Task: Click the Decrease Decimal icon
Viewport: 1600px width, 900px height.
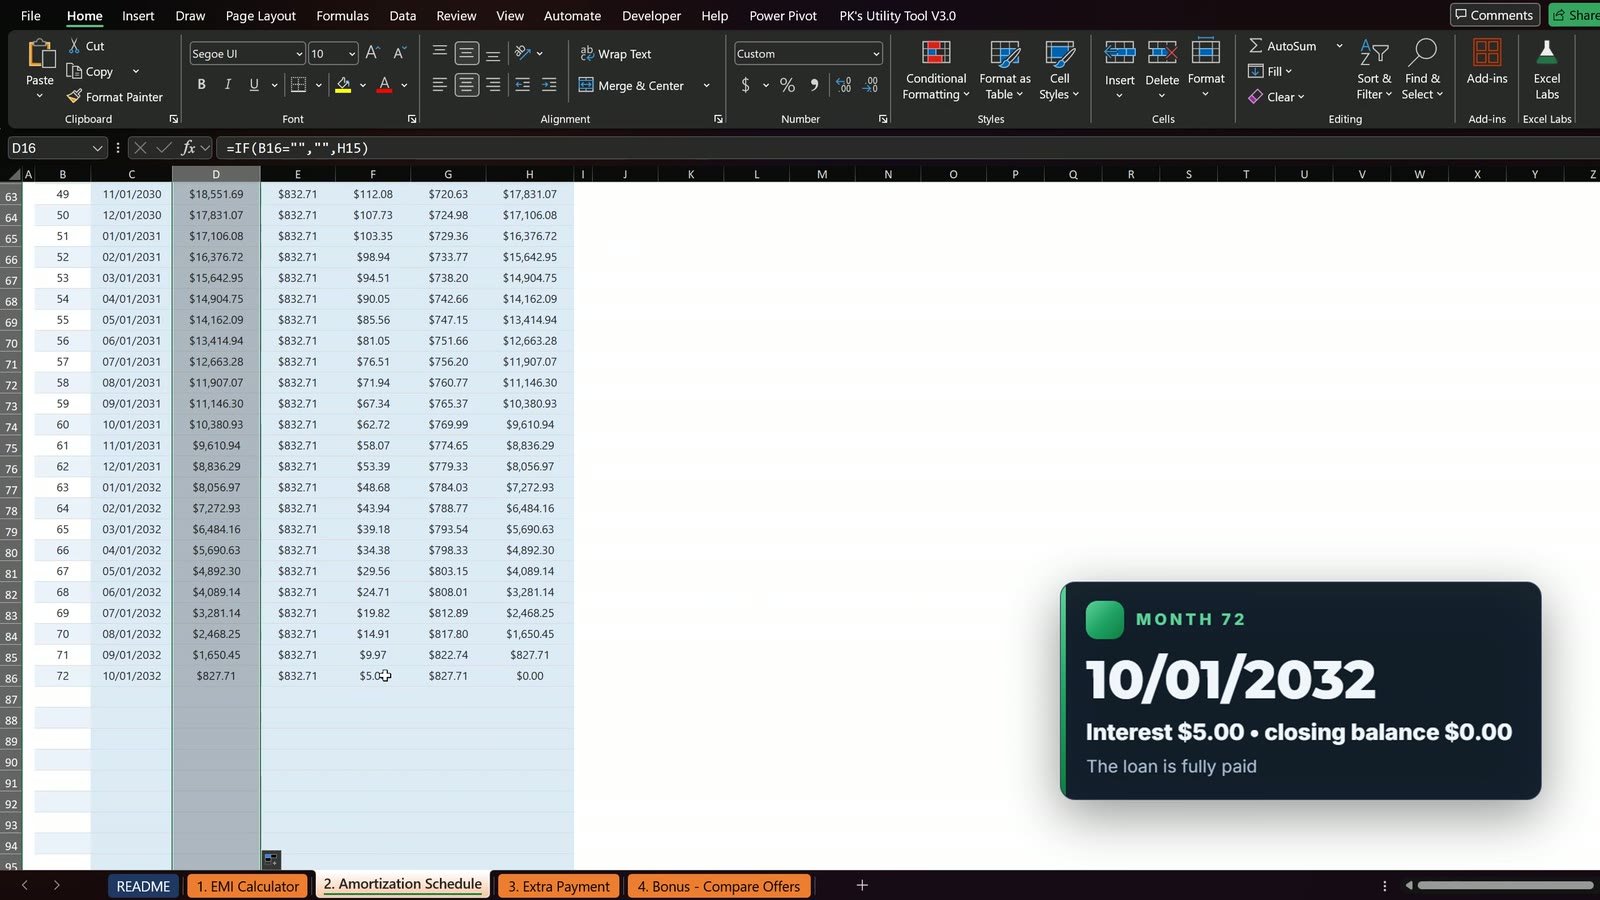Action: coord(871,85)
